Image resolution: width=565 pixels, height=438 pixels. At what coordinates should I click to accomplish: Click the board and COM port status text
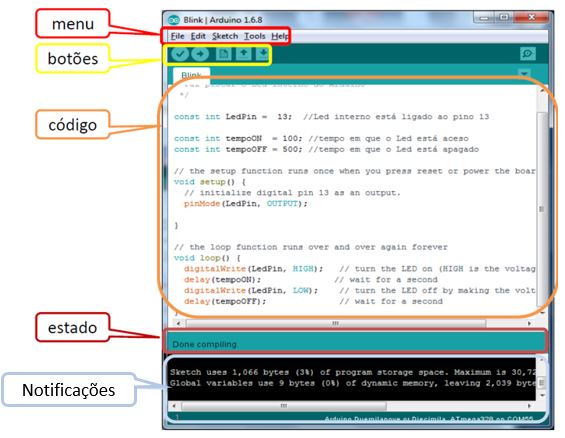click(429, 419)
